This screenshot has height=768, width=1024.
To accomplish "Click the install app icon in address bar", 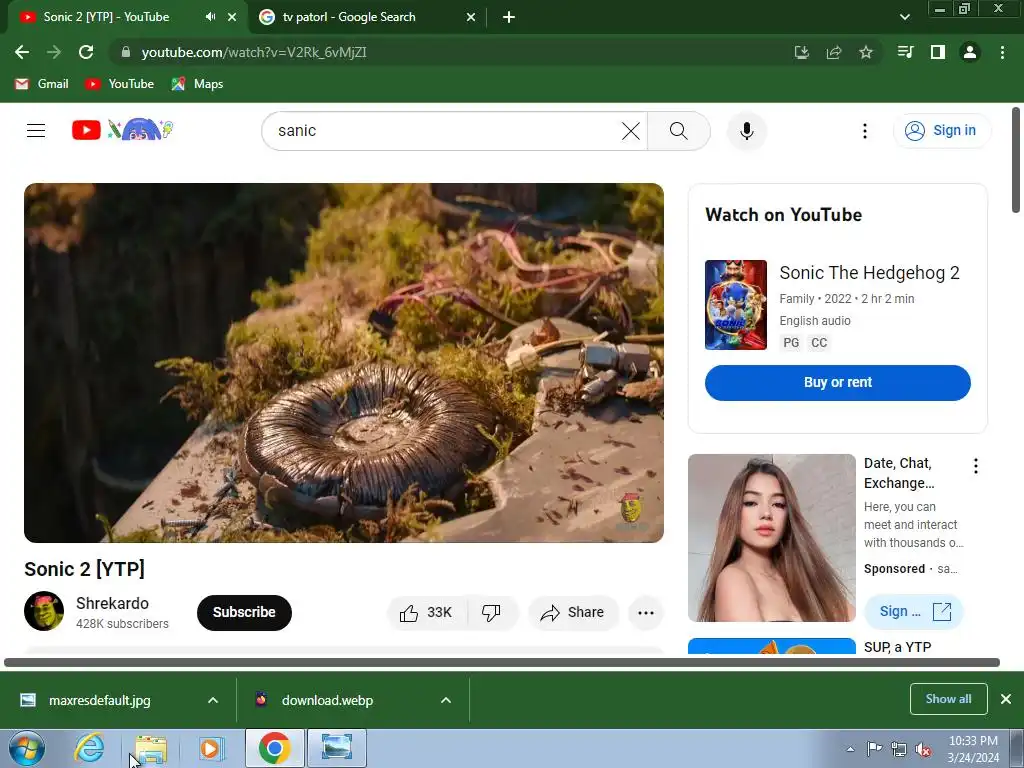I will (x=801, y=52).
